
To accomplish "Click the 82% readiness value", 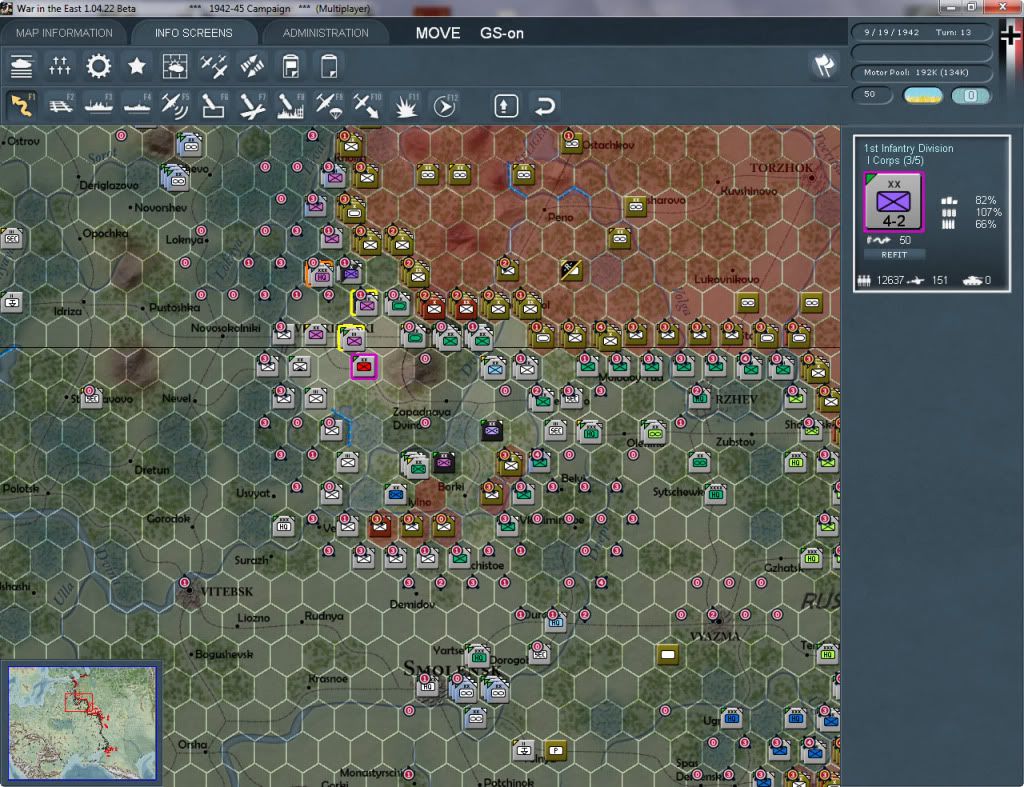I will click(x=985, y=200).
